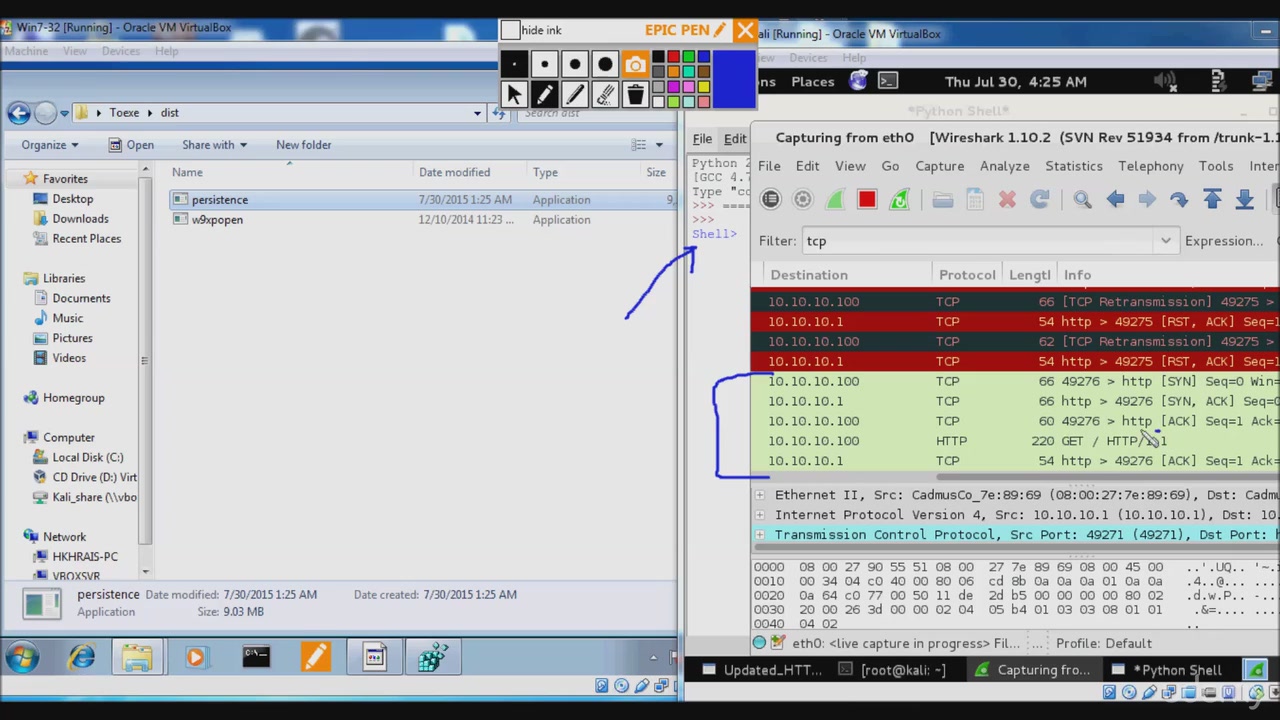Screen dimensions: 1280x720
Task: Clear all ink with trash can icon
Action: [635, 95]
